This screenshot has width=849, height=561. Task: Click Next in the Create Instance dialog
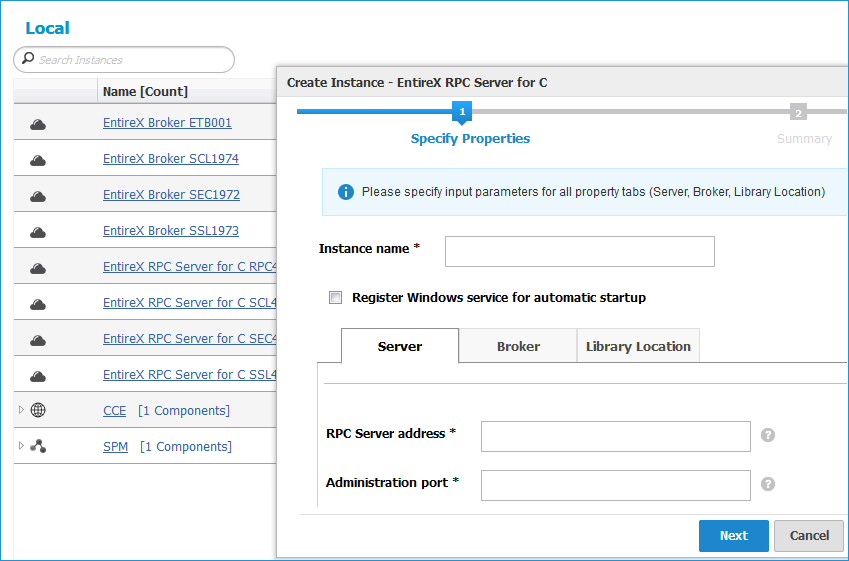734,536
